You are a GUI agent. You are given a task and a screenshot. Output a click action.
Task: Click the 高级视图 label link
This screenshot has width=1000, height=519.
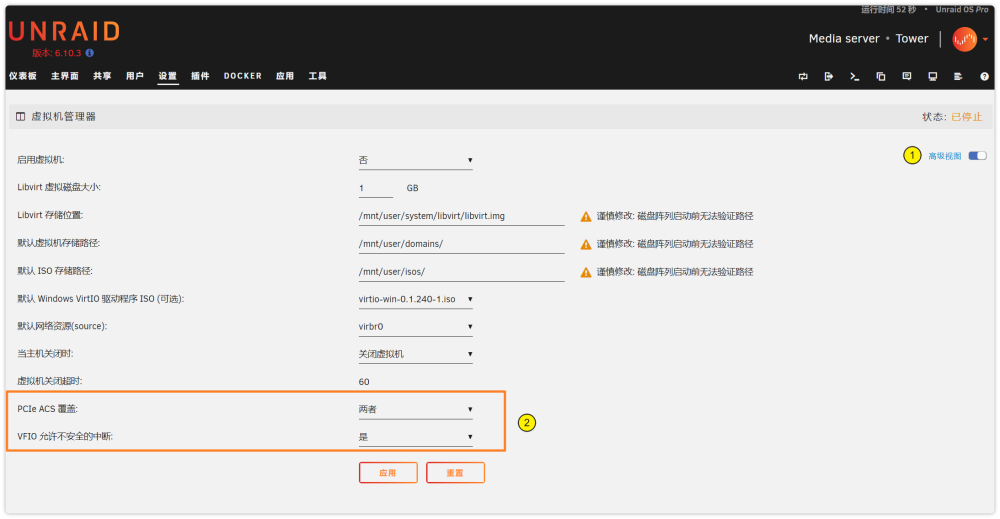tap(945, 156)
